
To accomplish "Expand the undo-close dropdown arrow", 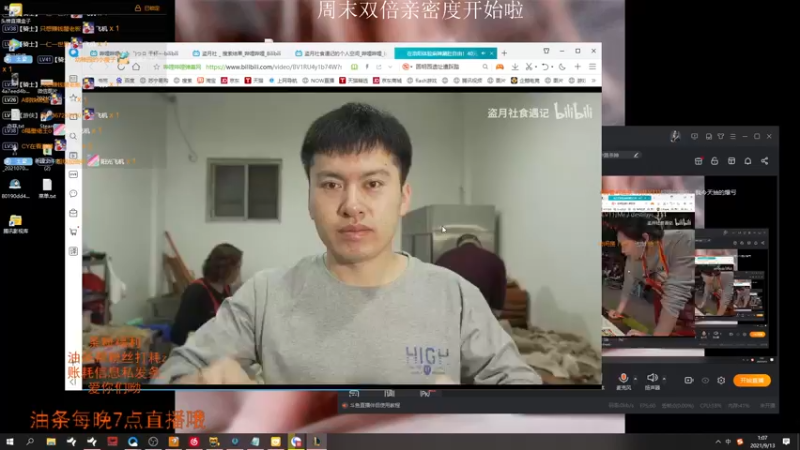I will (552, 67).
